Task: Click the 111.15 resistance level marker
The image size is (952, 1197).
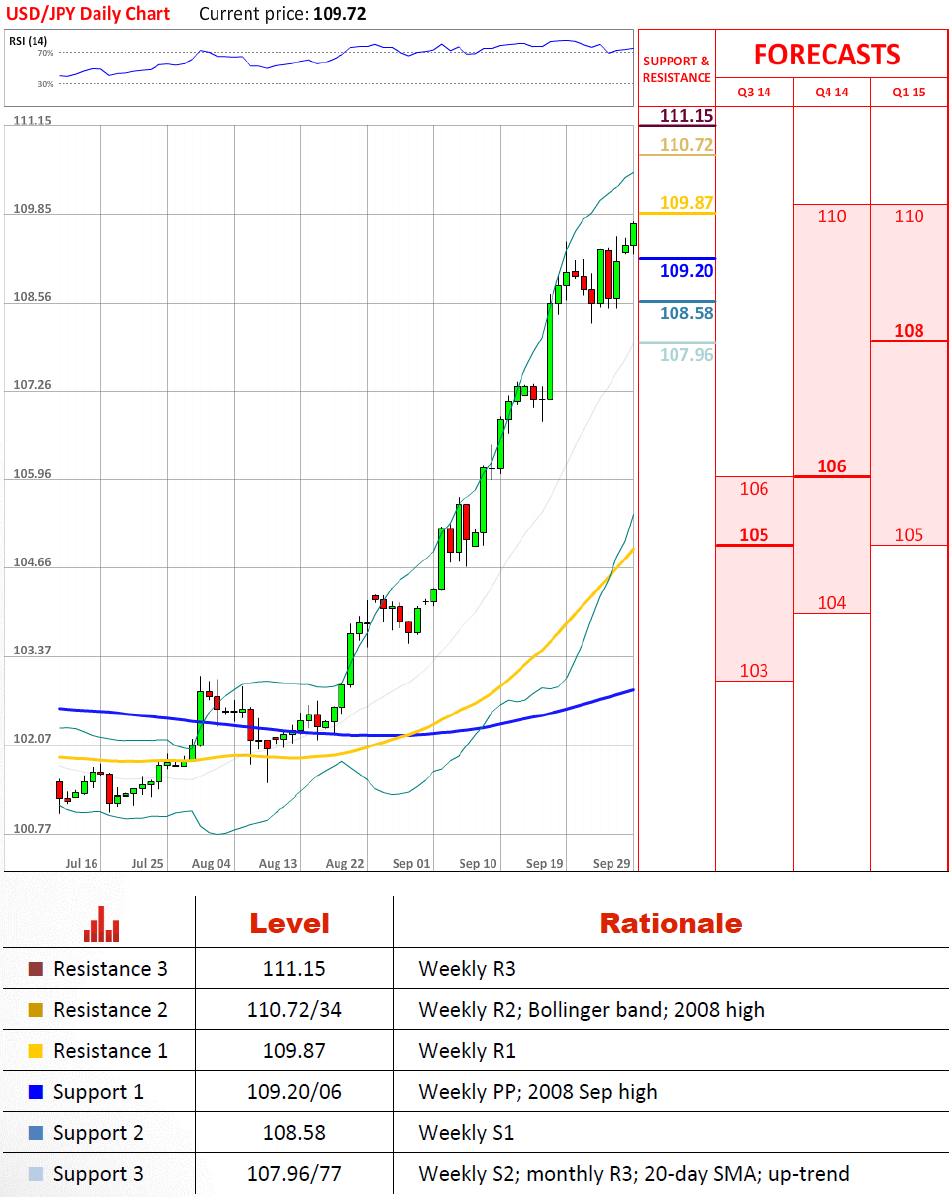Action: tap(686, 116)
